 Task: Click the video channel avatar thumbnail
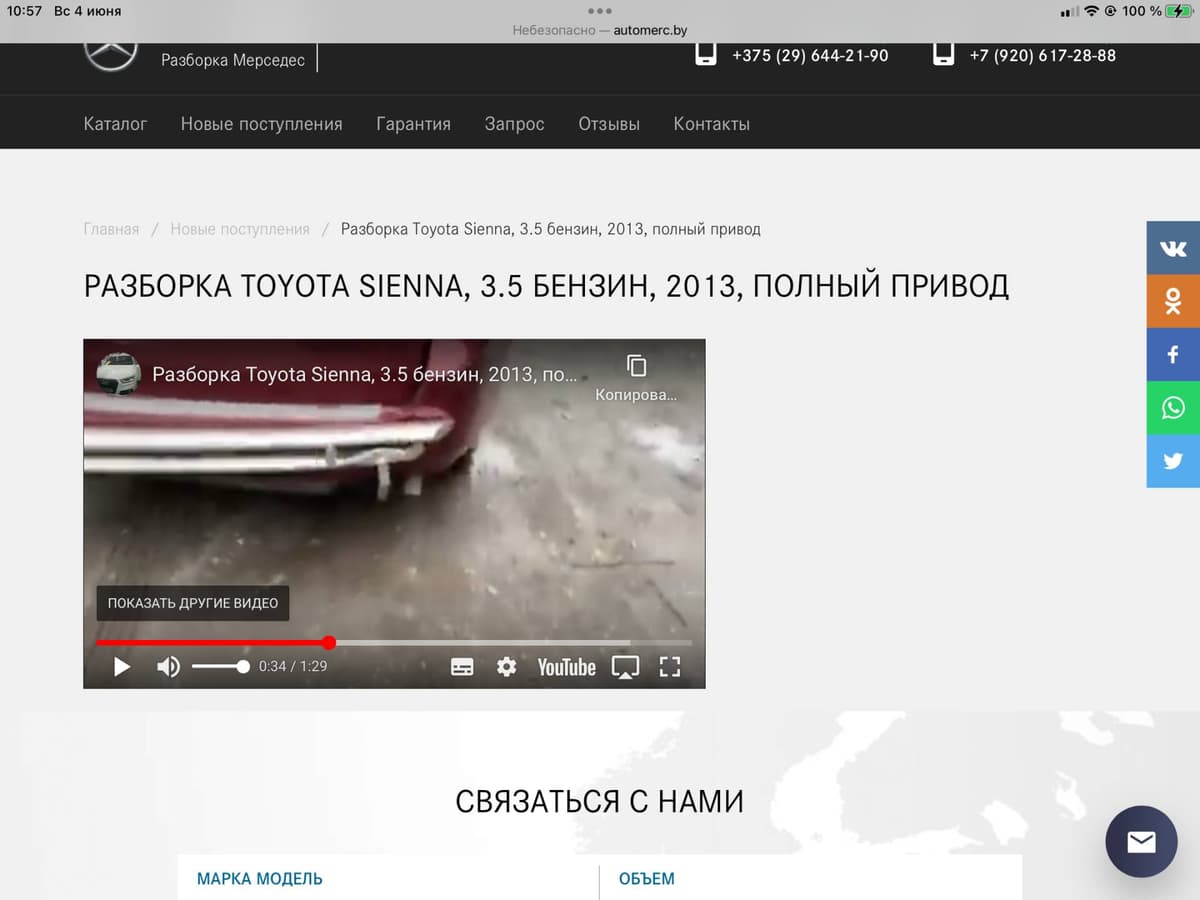click(118, 375)
